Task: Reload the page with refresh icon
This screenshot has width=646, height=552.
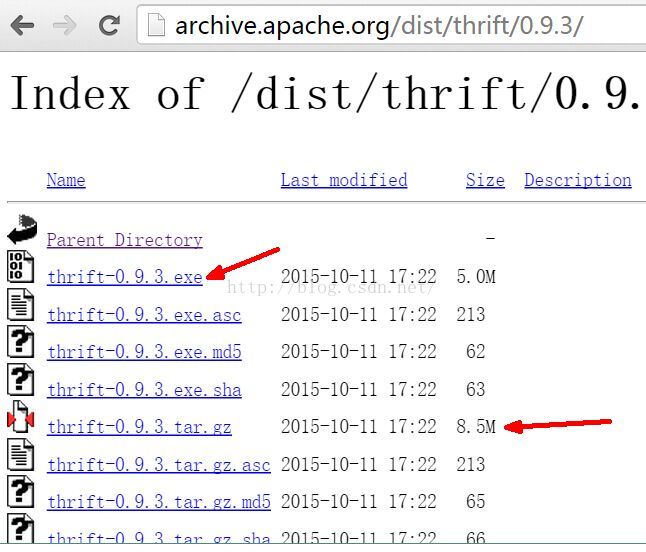Action: [110, 25]
